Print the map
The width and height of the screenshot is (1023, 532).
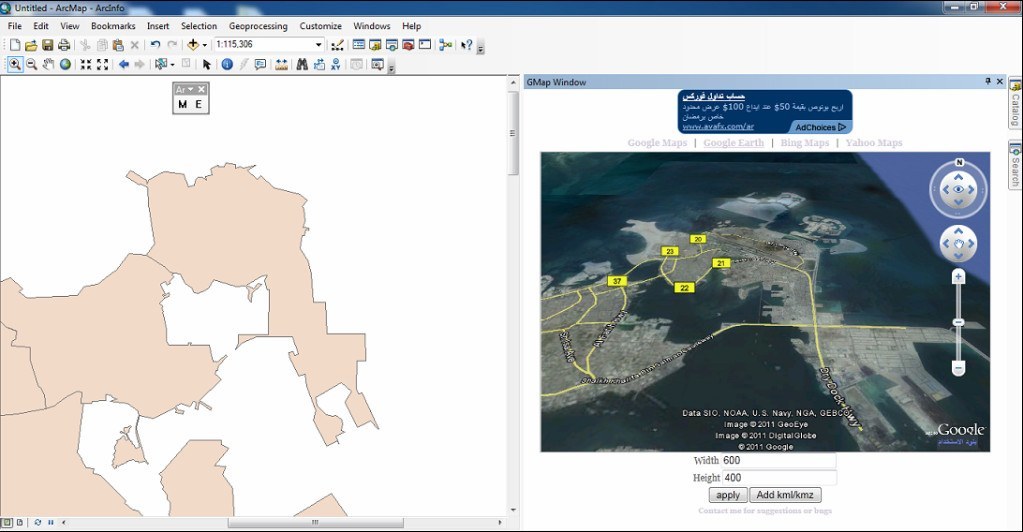point(63,45)
